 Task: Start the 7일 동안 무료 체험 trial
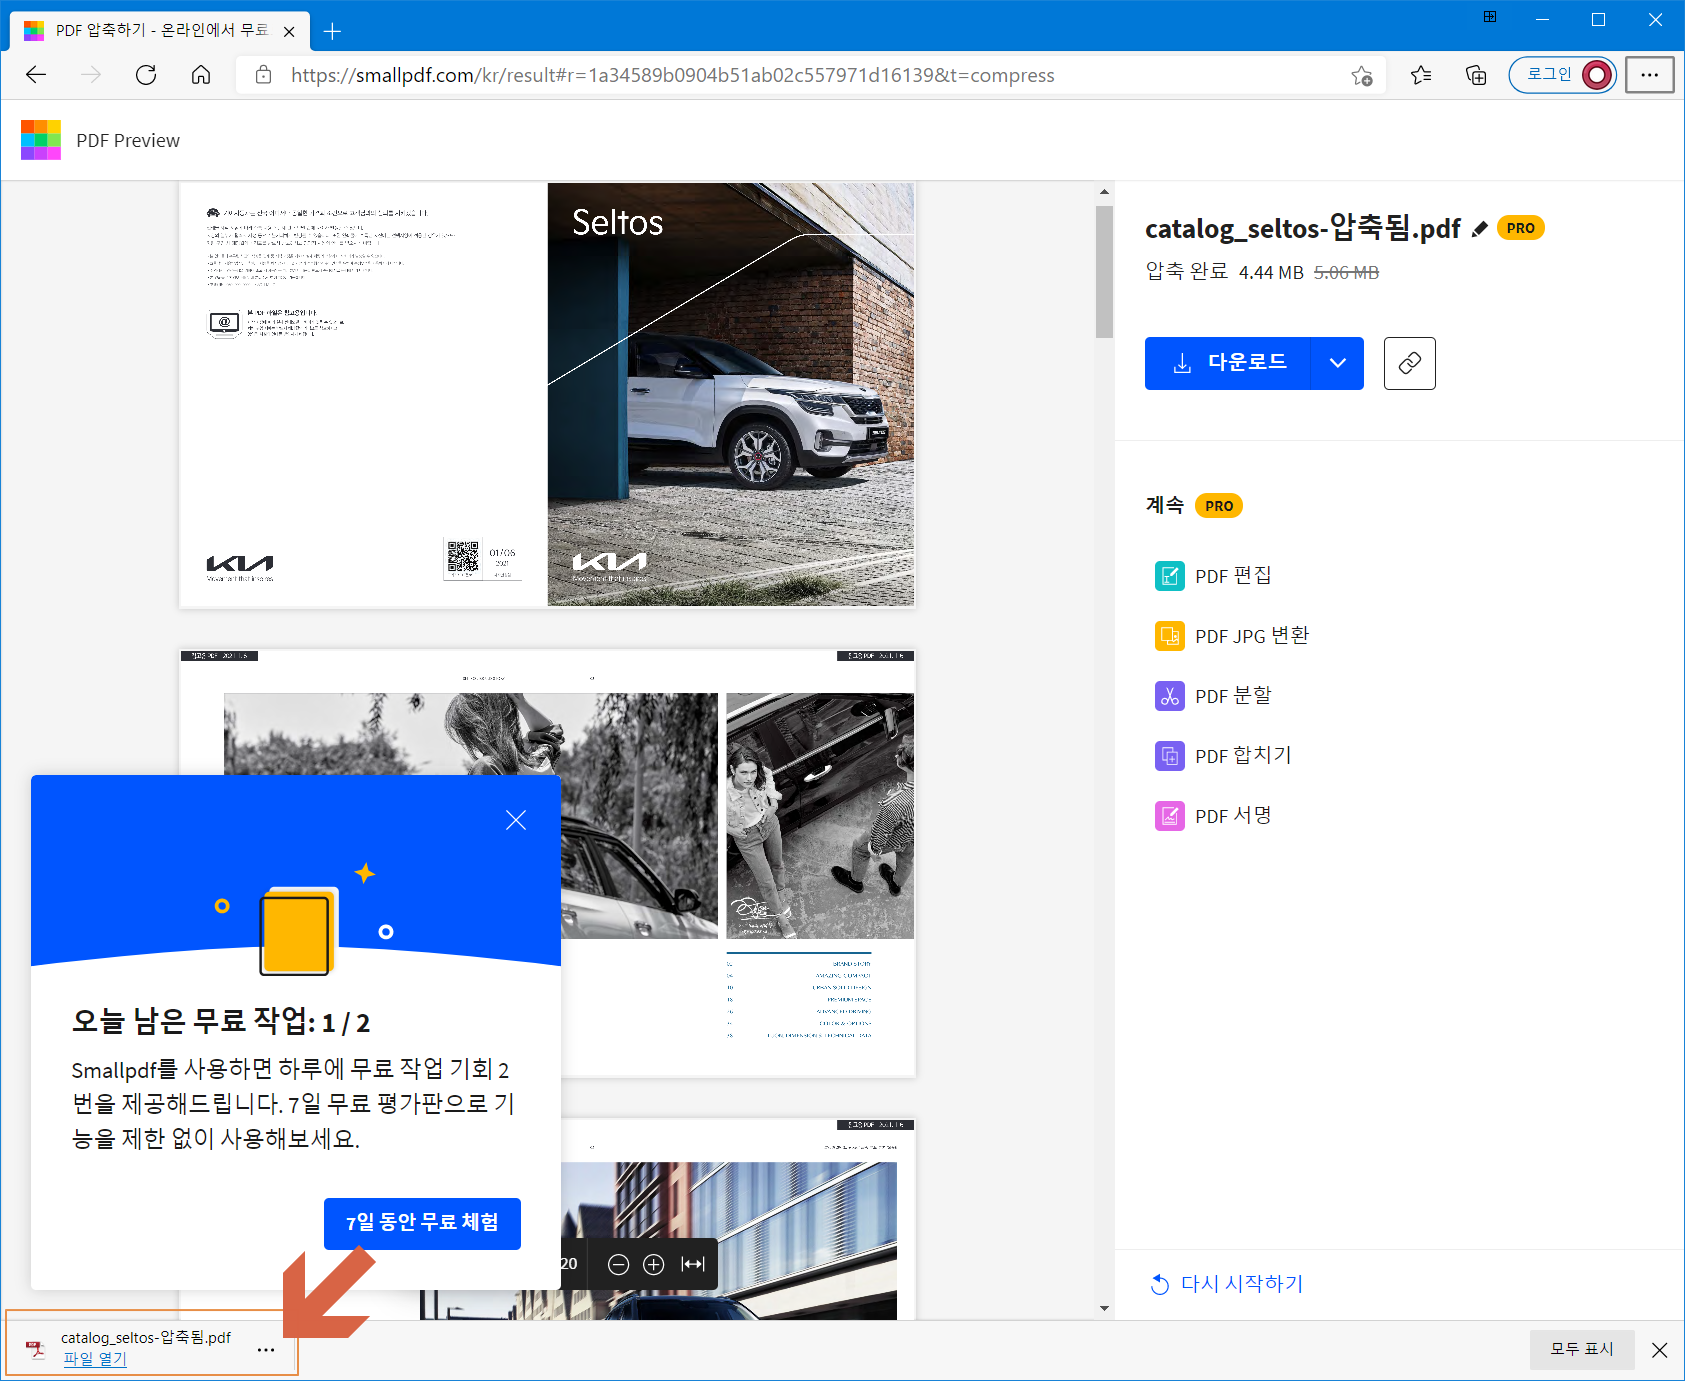pyautogui.click(x=422, y=1223)
